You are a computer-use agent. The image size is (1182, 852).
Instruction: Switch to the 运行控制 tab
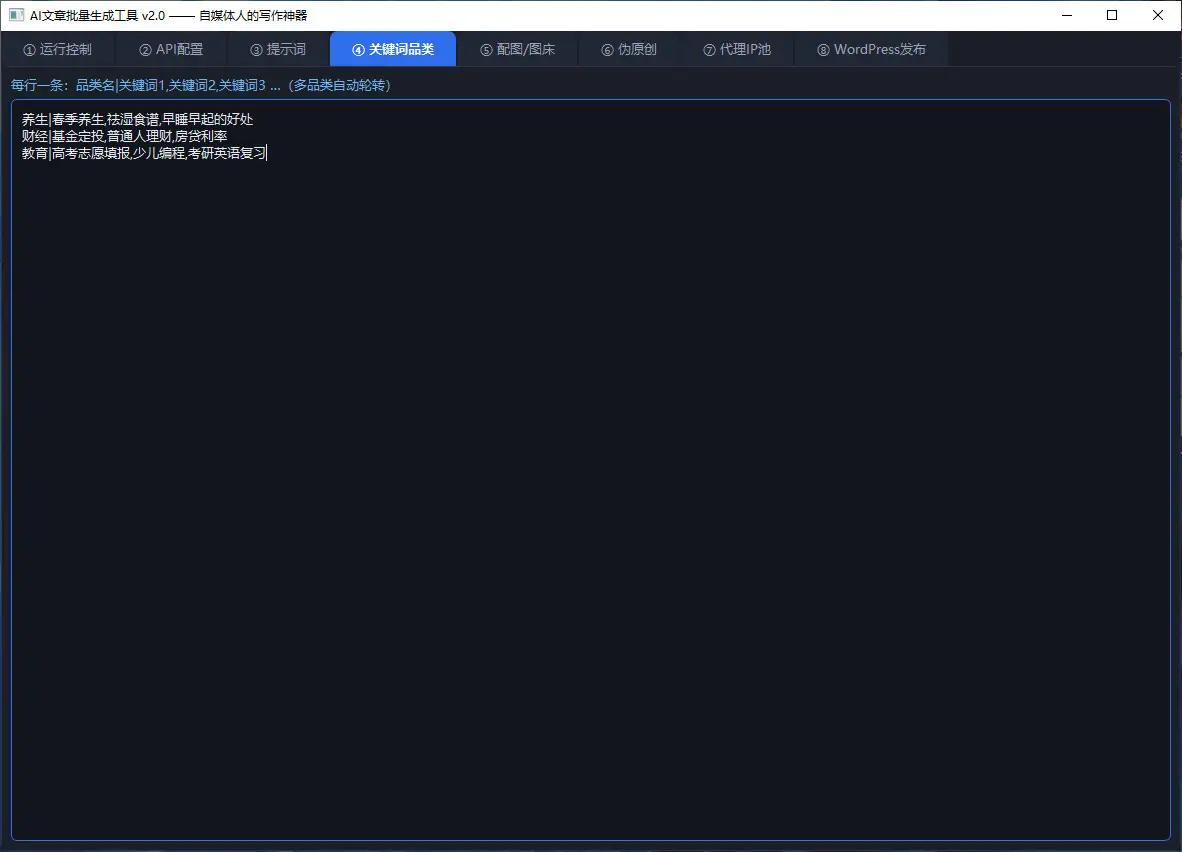pos(58,50)
